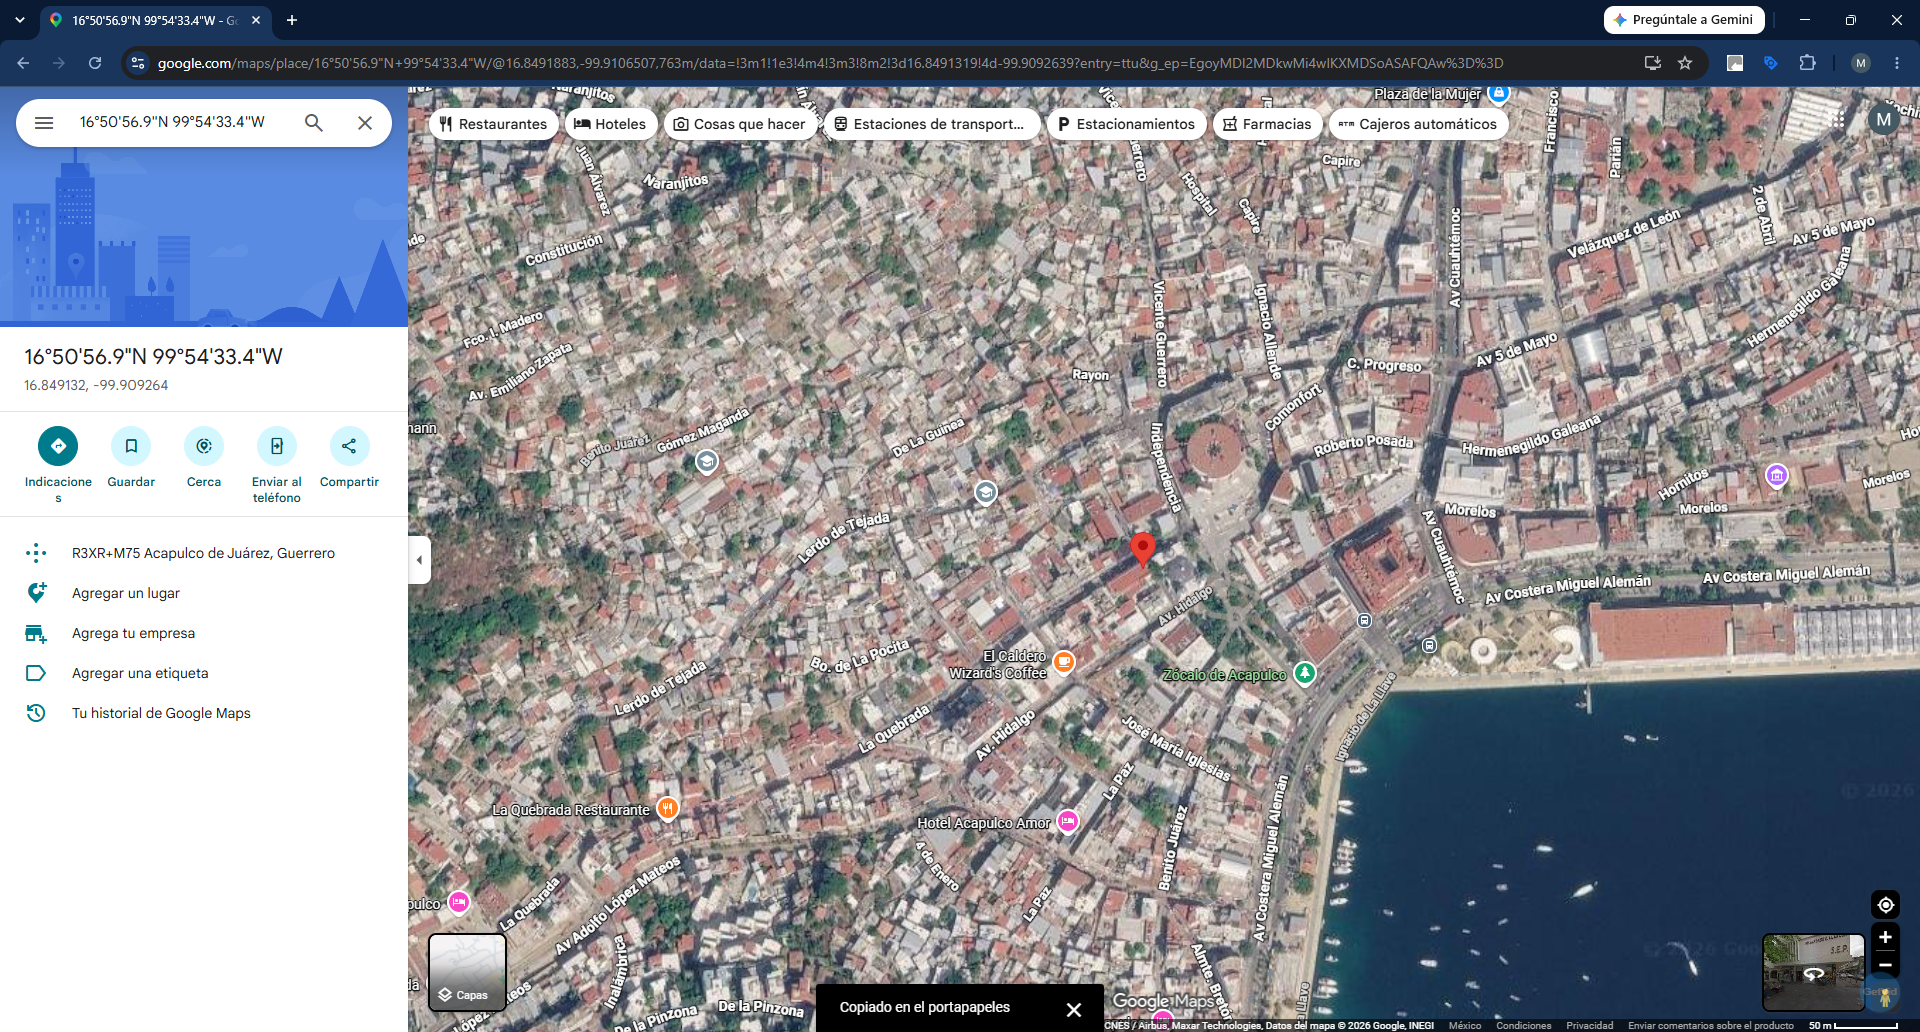The width and height of the screenshot is (1920, 1032).
Task: Center map on your location
Action: [x=1885, y=905]
